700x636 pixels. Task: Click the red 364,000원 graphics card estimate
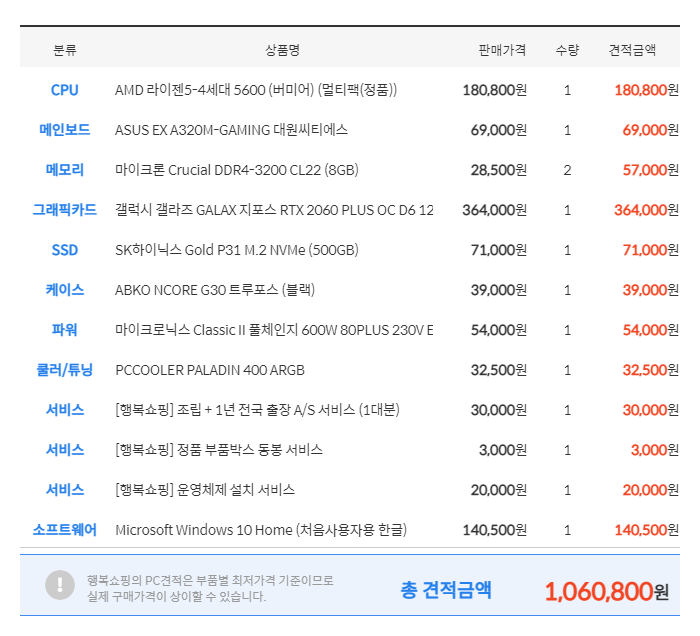coord(646,210)
